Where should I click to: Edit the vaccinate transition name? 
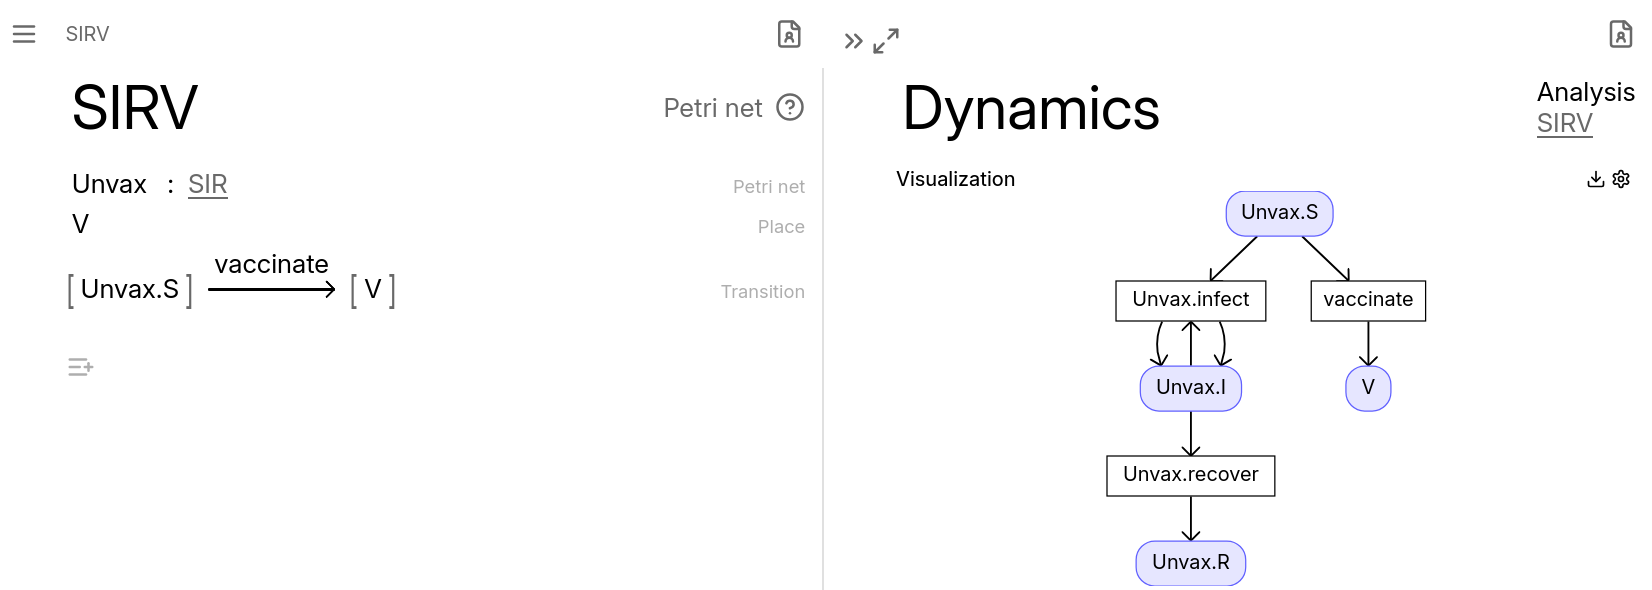pyautogui.click(x=271, y=264)
